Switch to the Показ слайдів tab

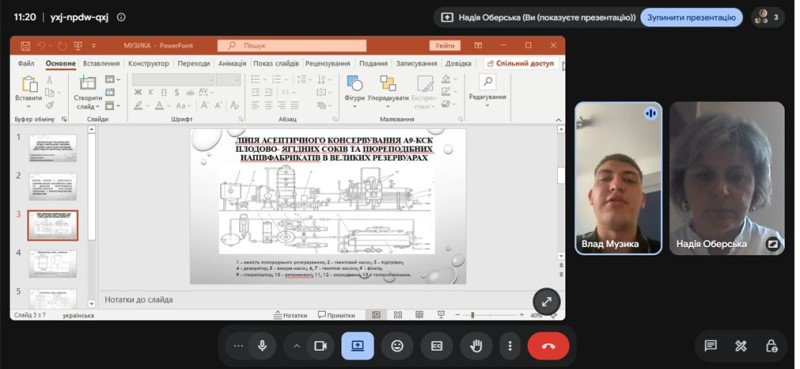[x=276, y=63]
